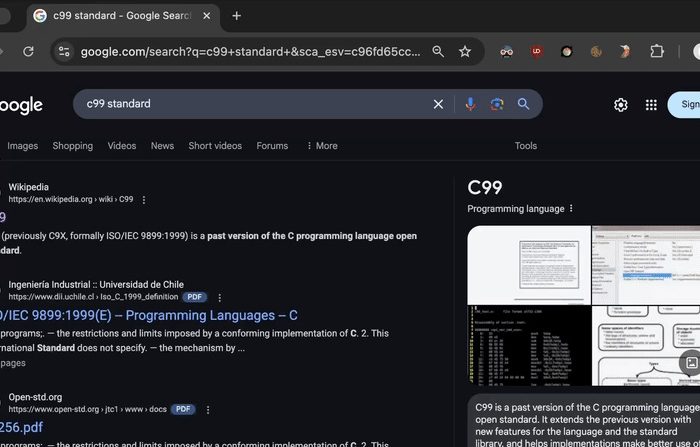Open a new browser tab
Image resolution: width=700 pixels, height=447 pixels.
237,16
